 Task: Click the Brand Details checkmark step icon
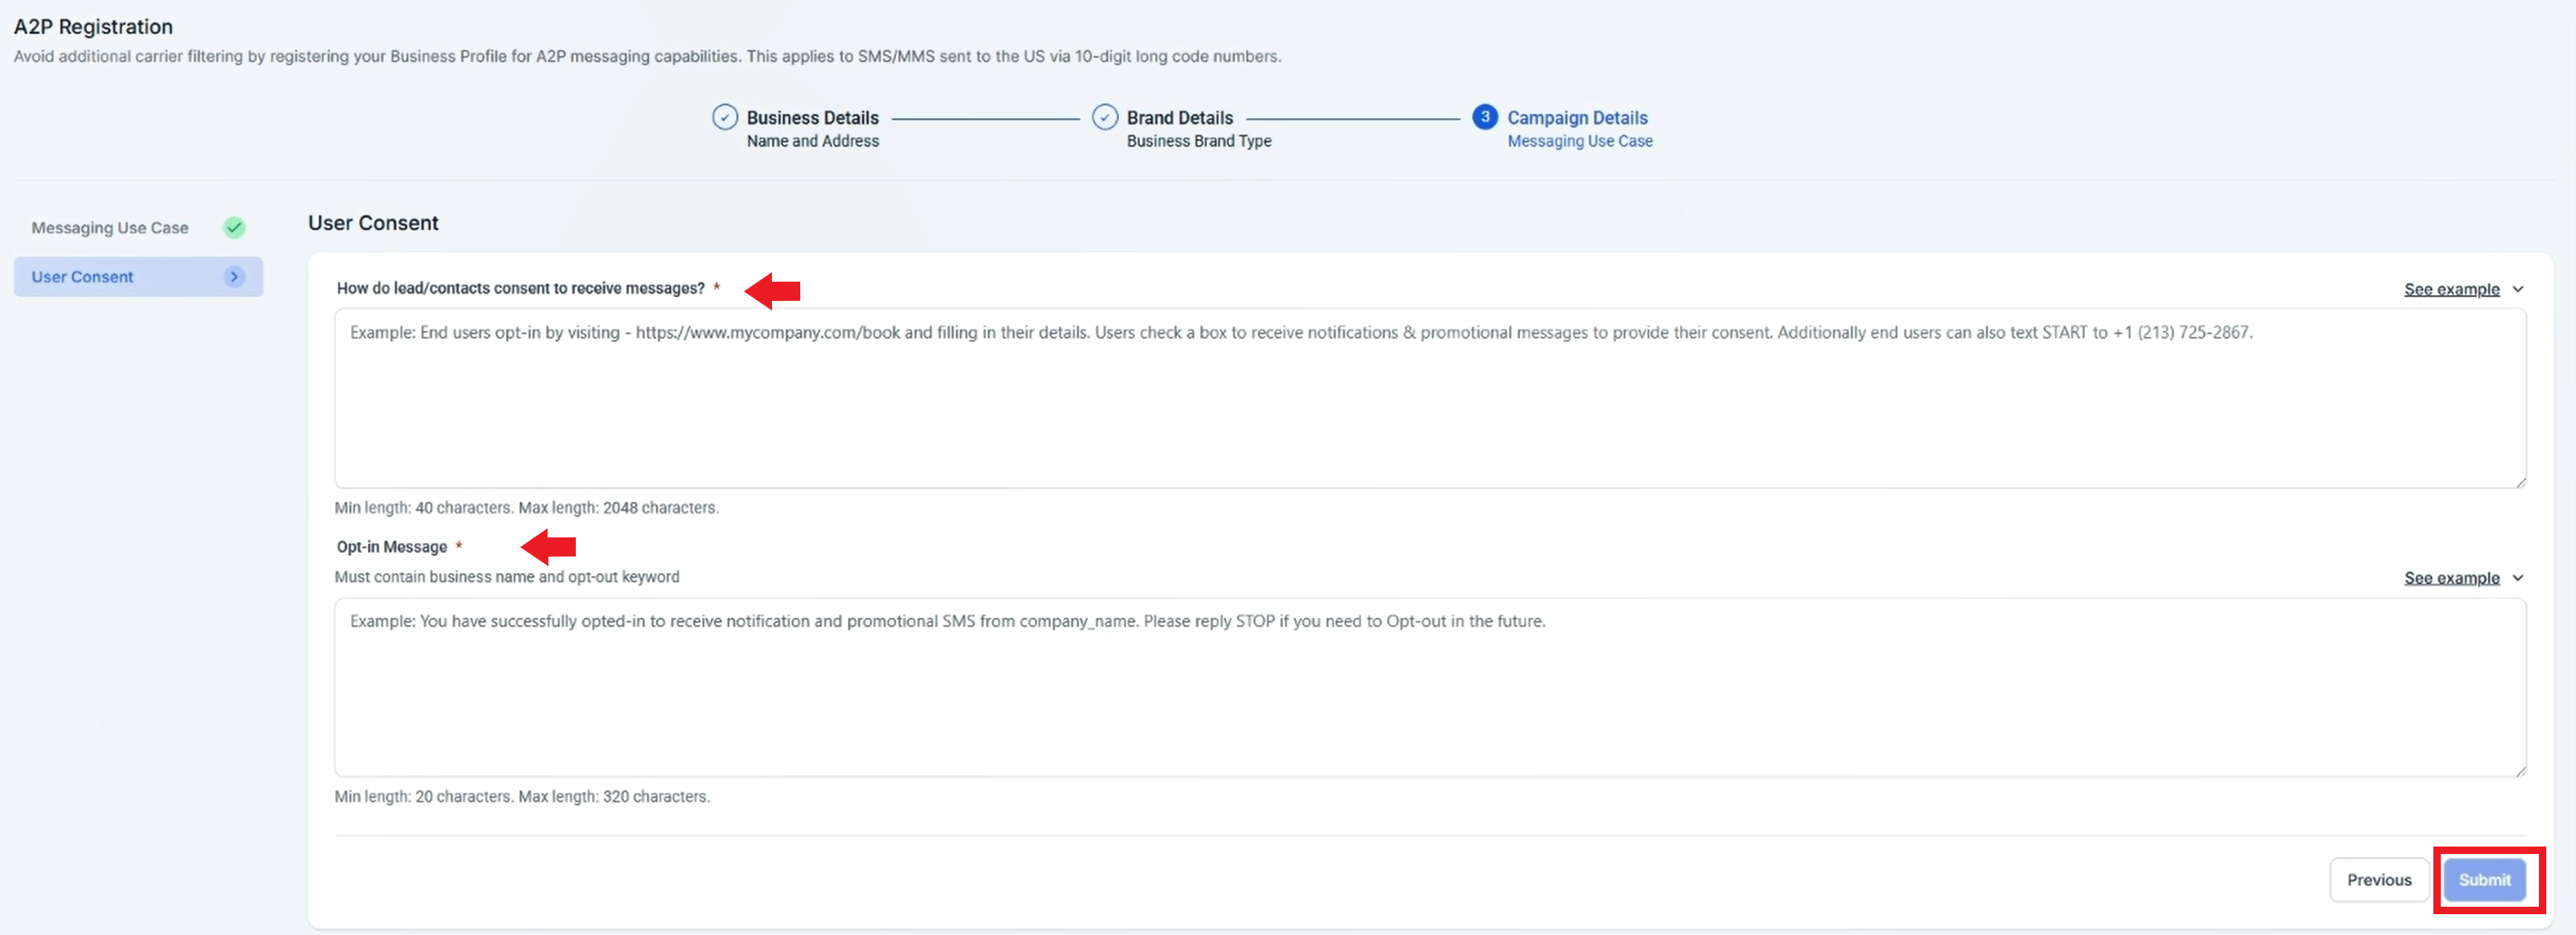coord(1104,117)
